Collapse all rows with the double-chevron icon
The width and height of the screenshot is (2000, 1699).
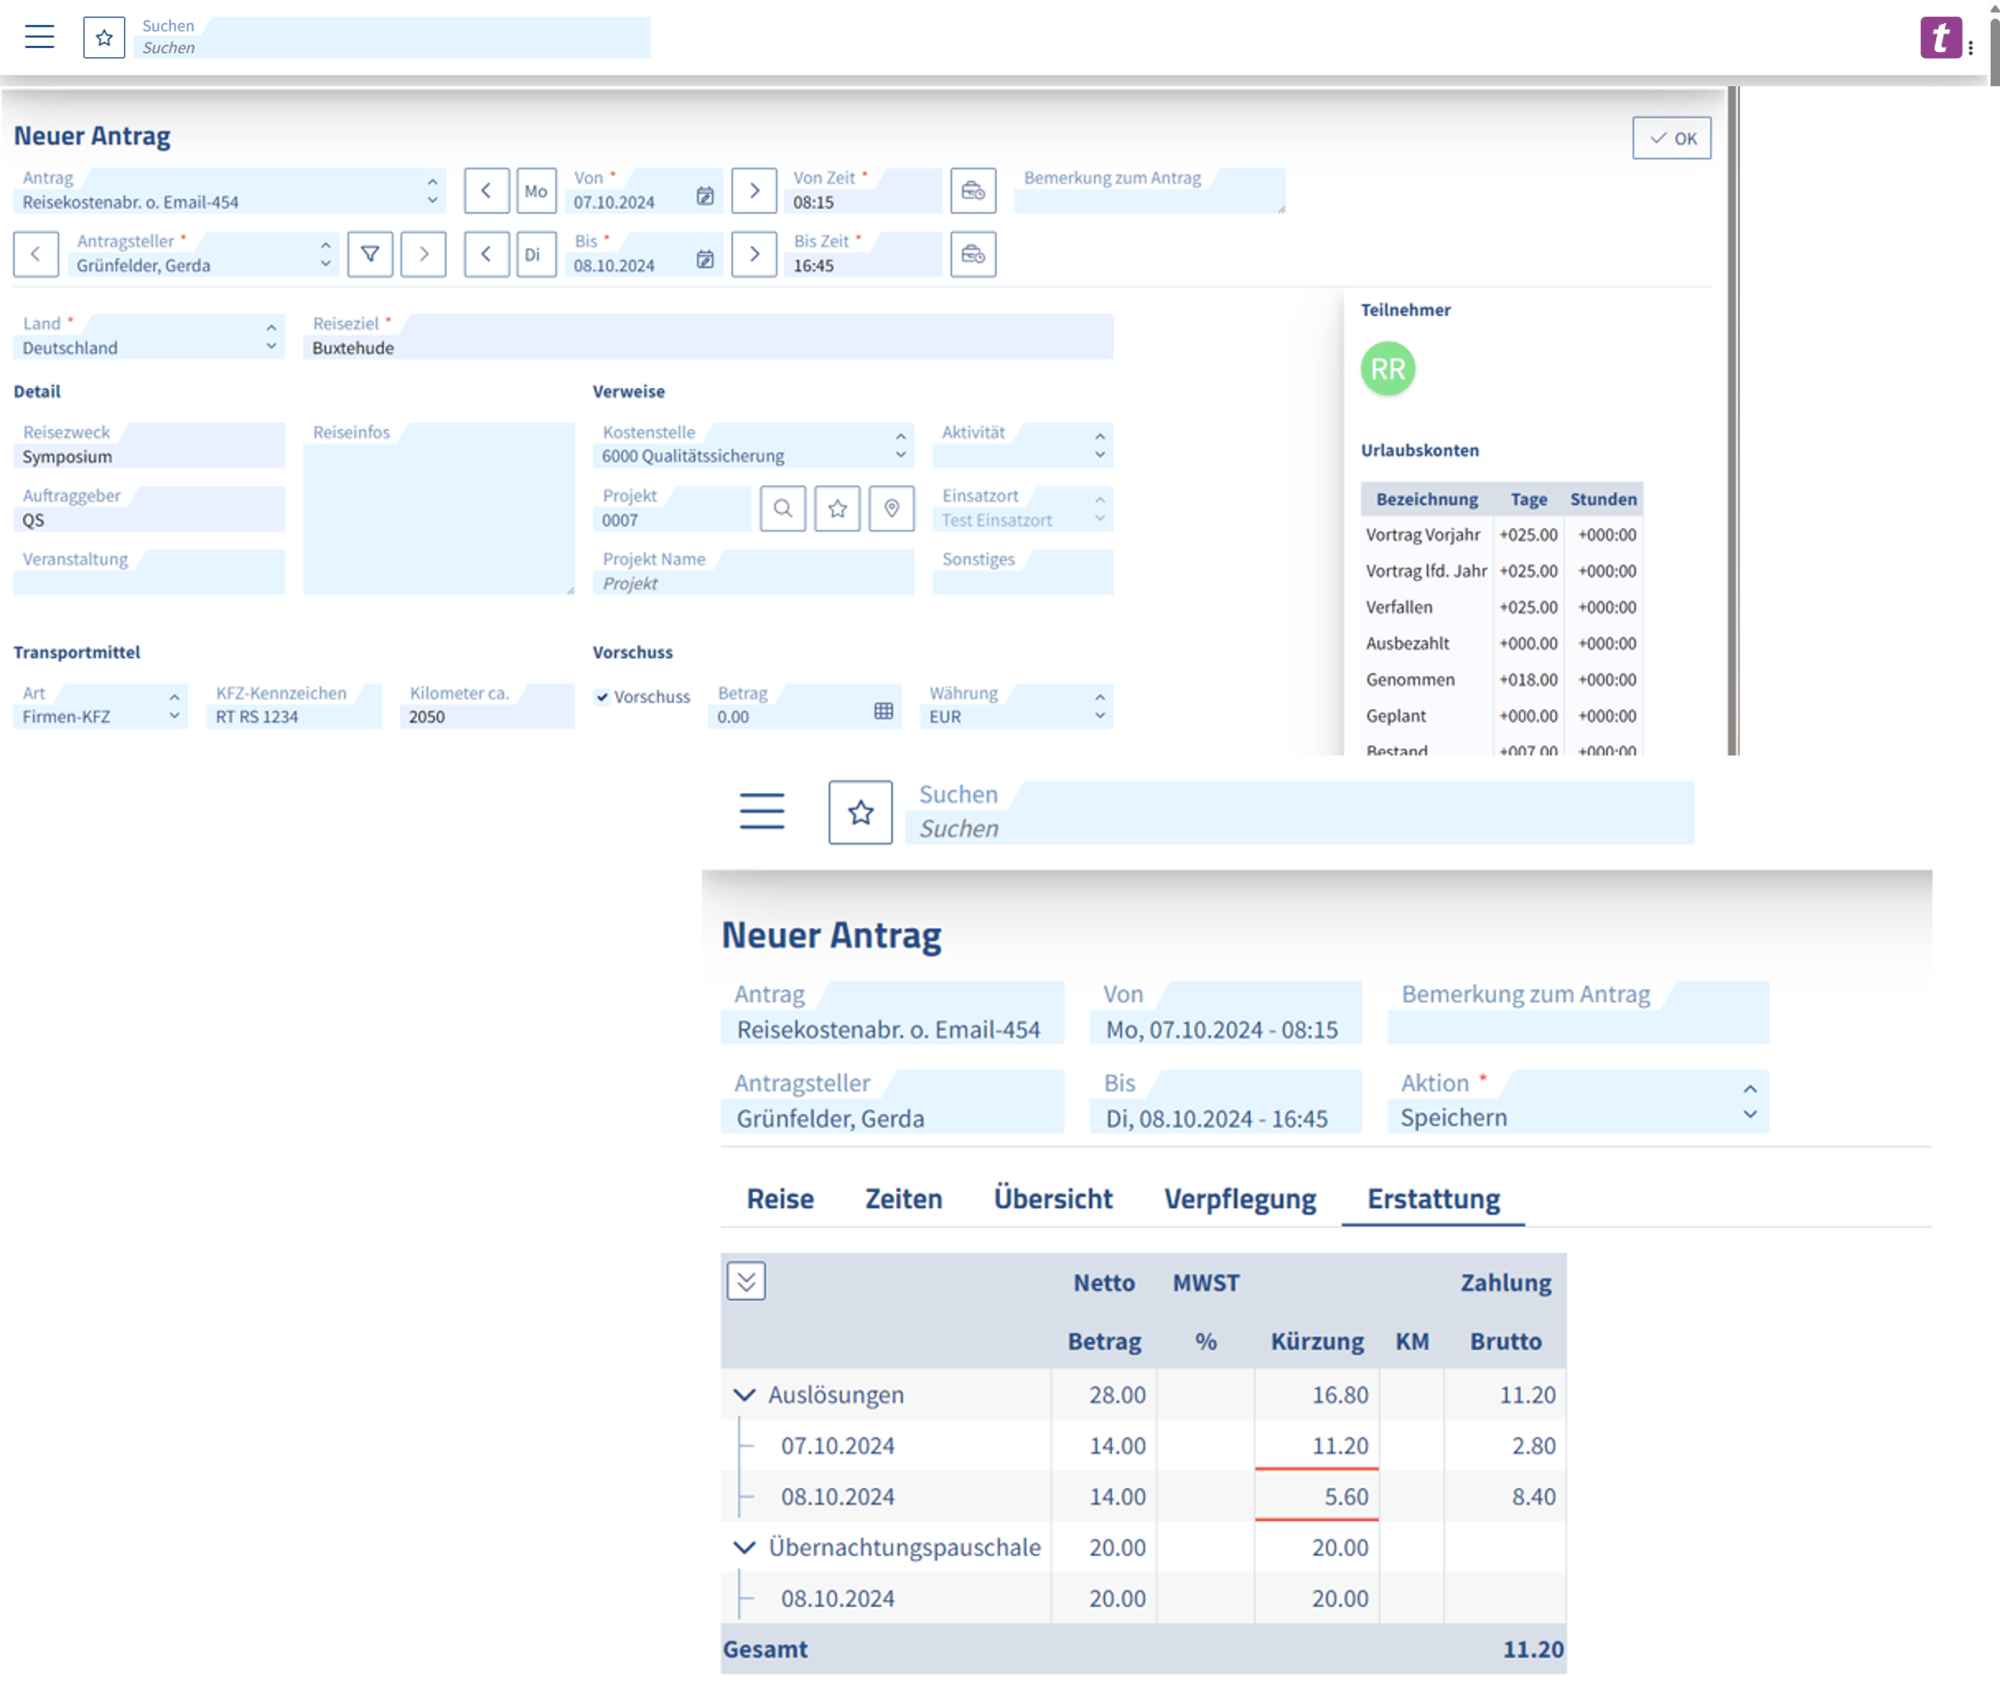click(x=745, y=1281)
